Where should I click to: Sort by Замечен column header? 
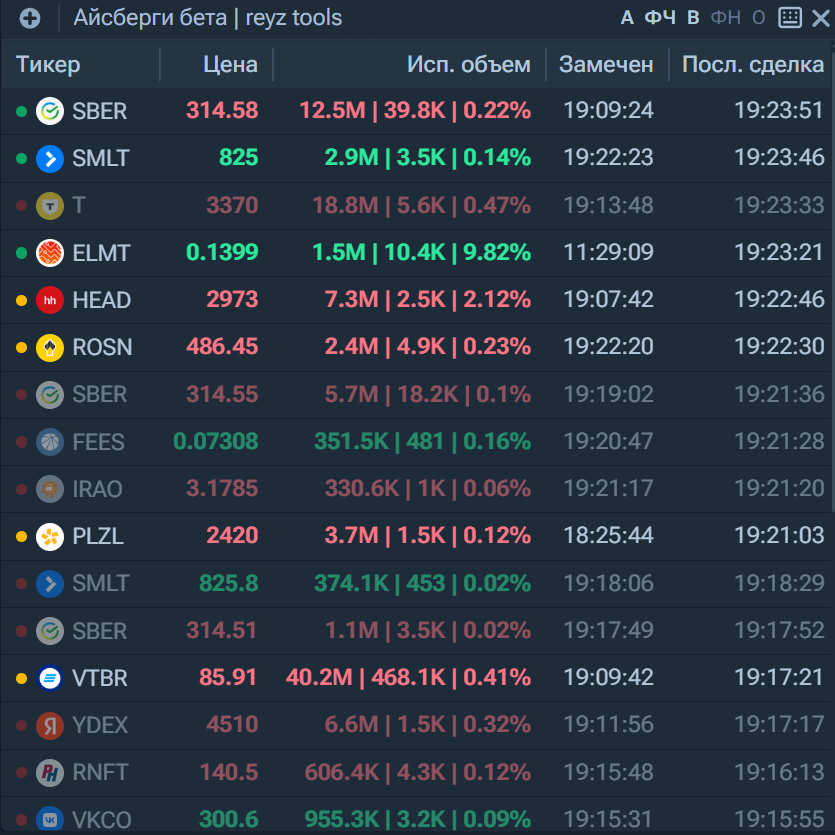pyautogui.click(x=606, y=64)
